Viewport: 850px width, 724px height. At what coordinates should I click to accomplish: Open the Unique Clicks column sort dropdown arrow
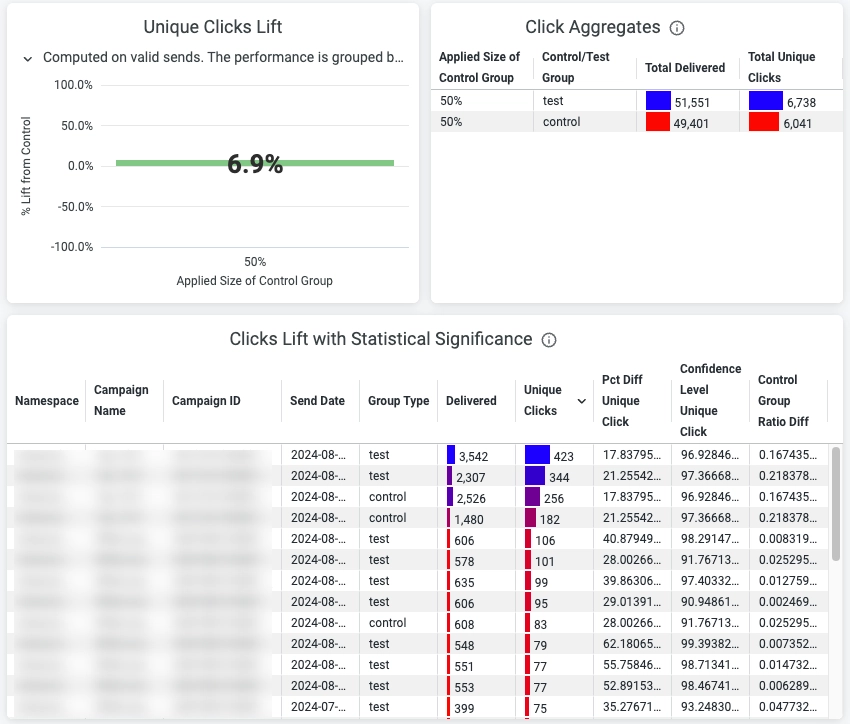point(582,401)
